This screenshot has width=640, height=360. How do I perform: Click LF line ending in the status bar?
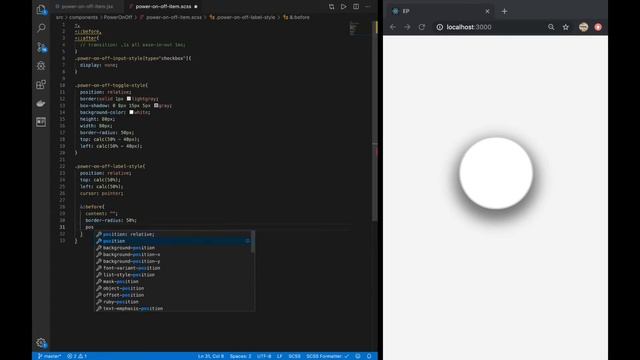(x=280, y=356)
